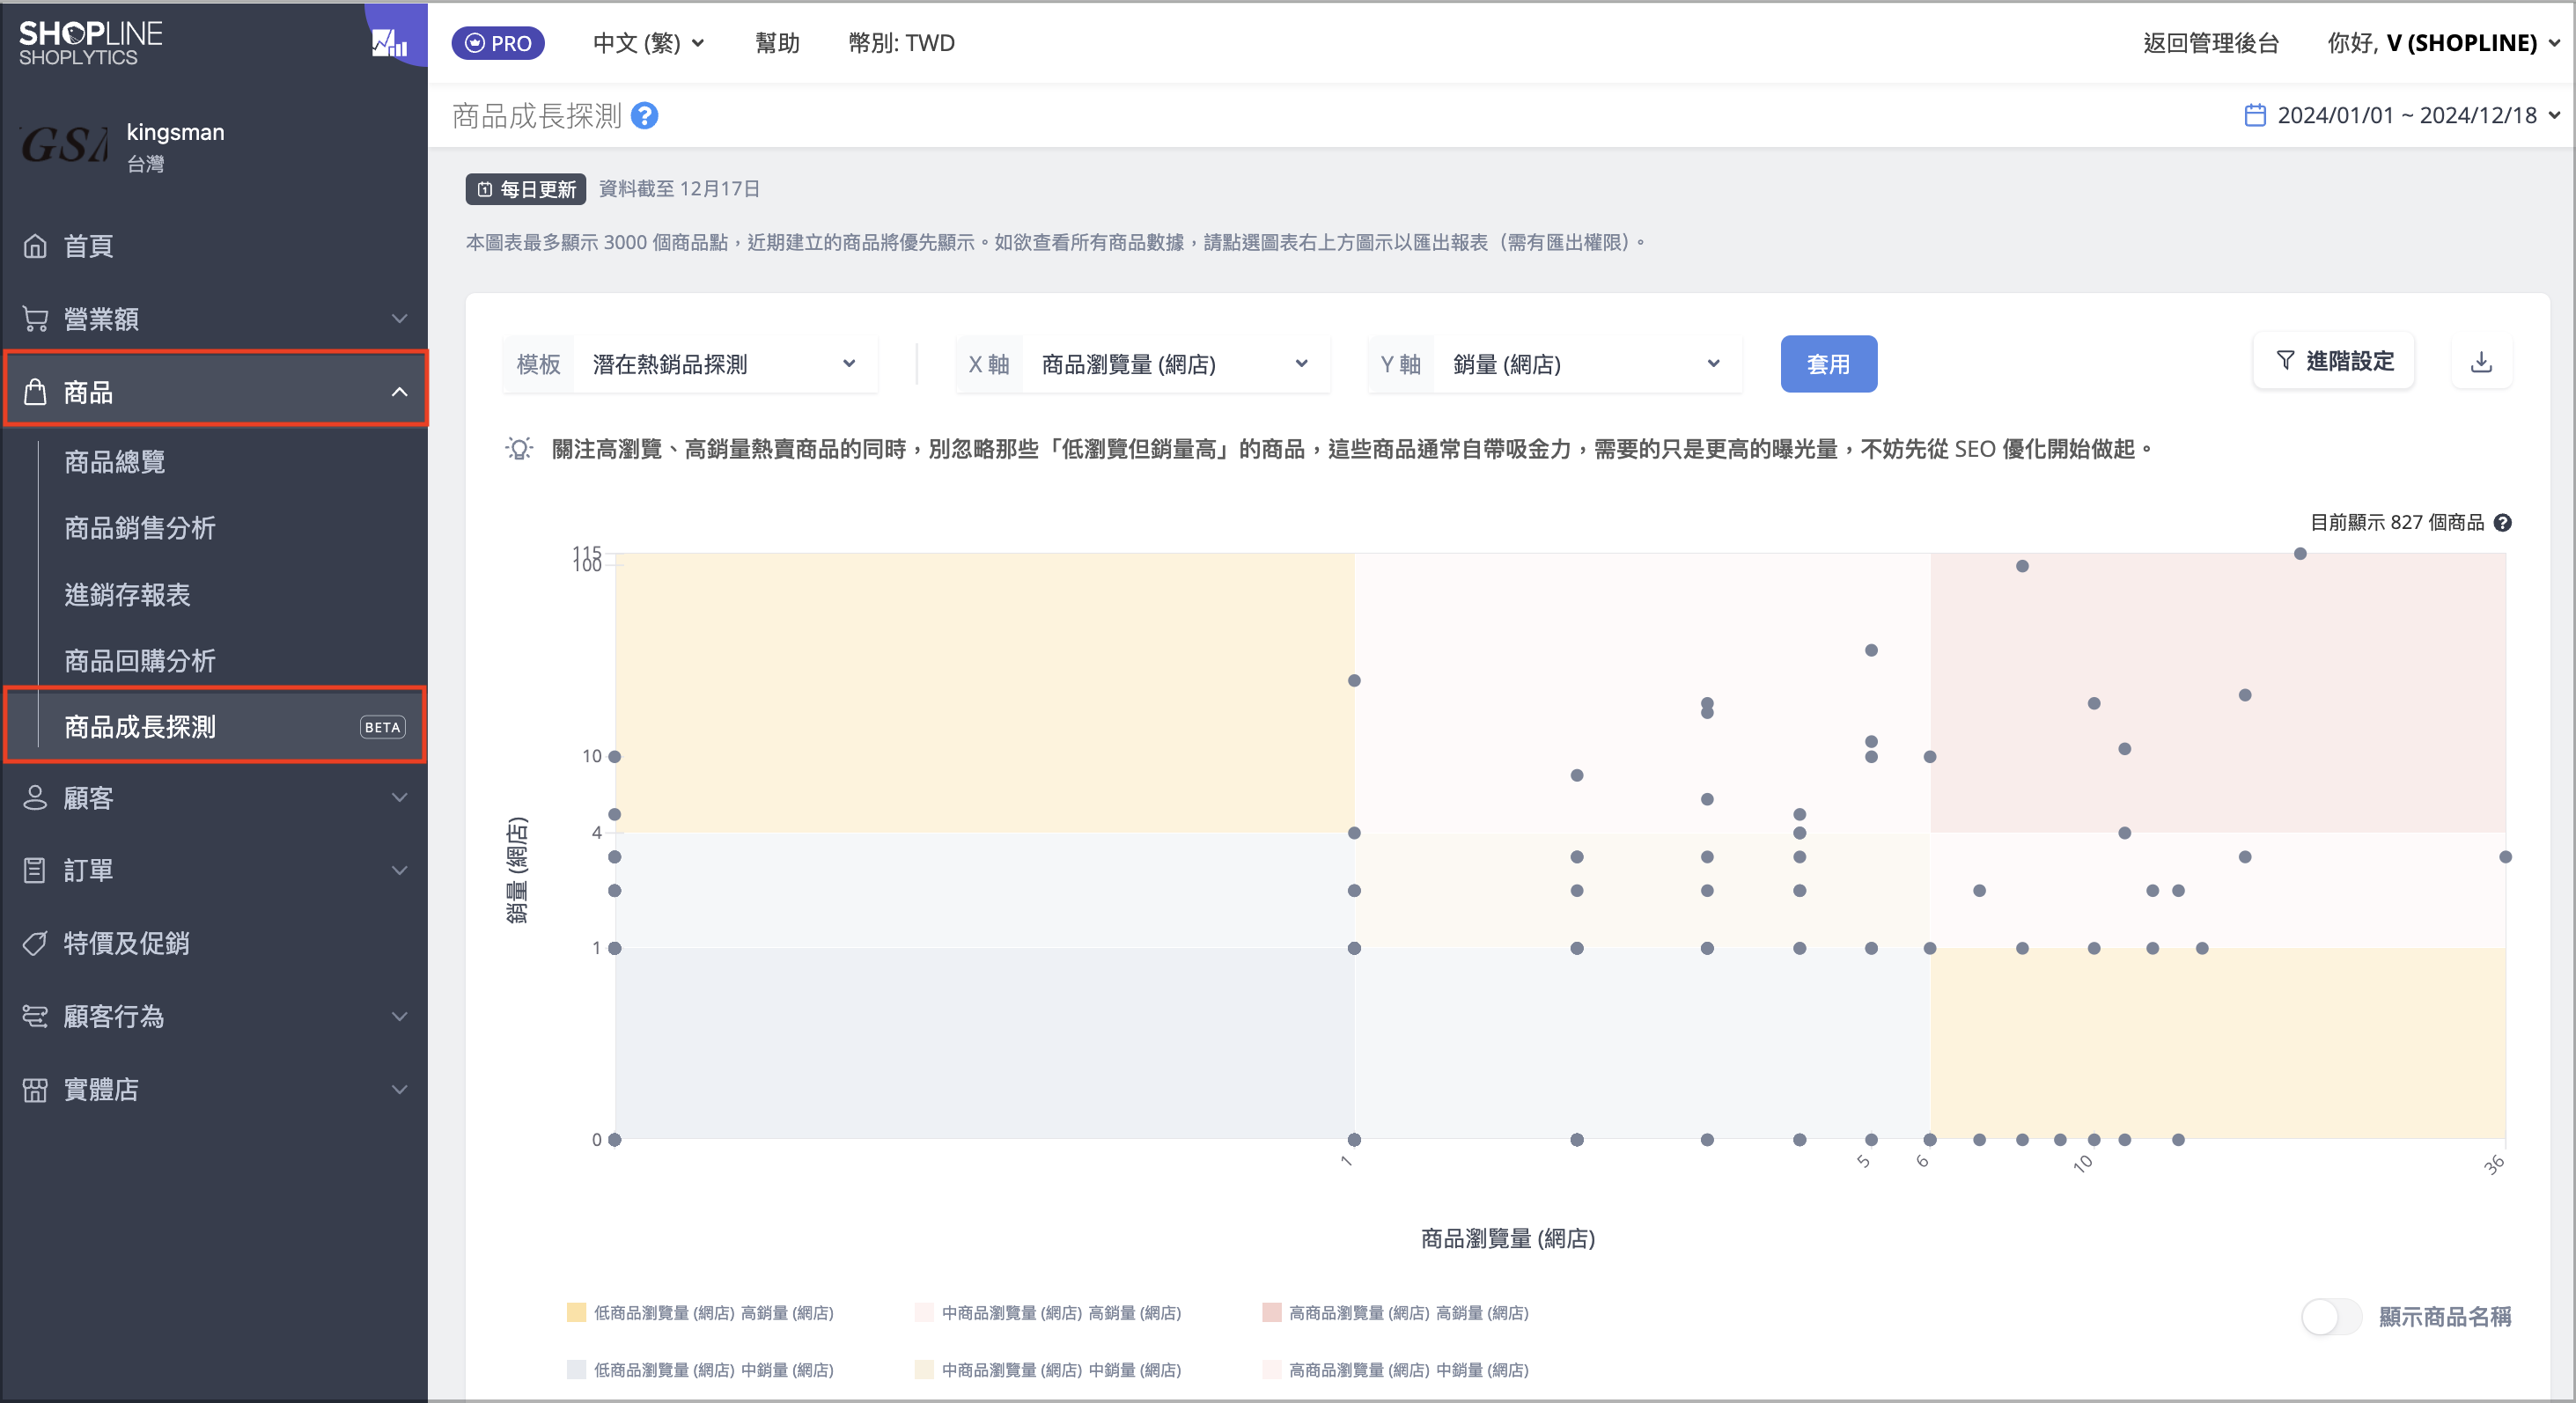
Task: Expand the 營業額 menu chevron
Action: click(x=399, y=319)
